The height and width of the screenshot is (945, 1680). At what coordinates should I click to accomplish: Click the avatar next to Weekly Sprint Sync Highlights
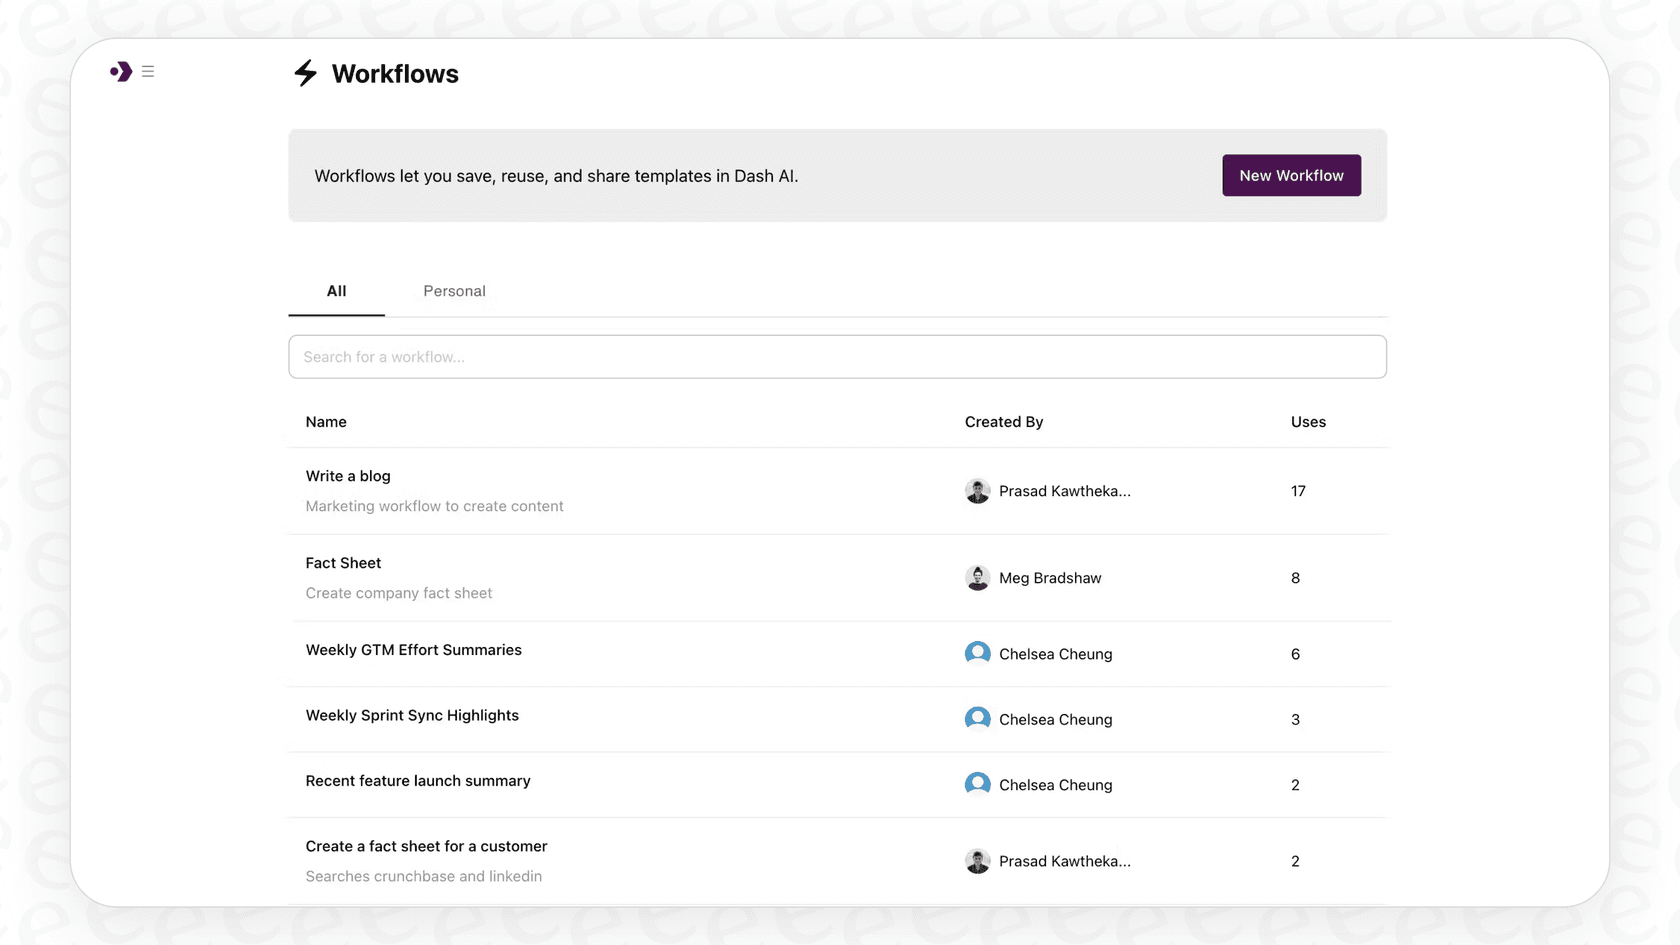click(x=977, y=718)
